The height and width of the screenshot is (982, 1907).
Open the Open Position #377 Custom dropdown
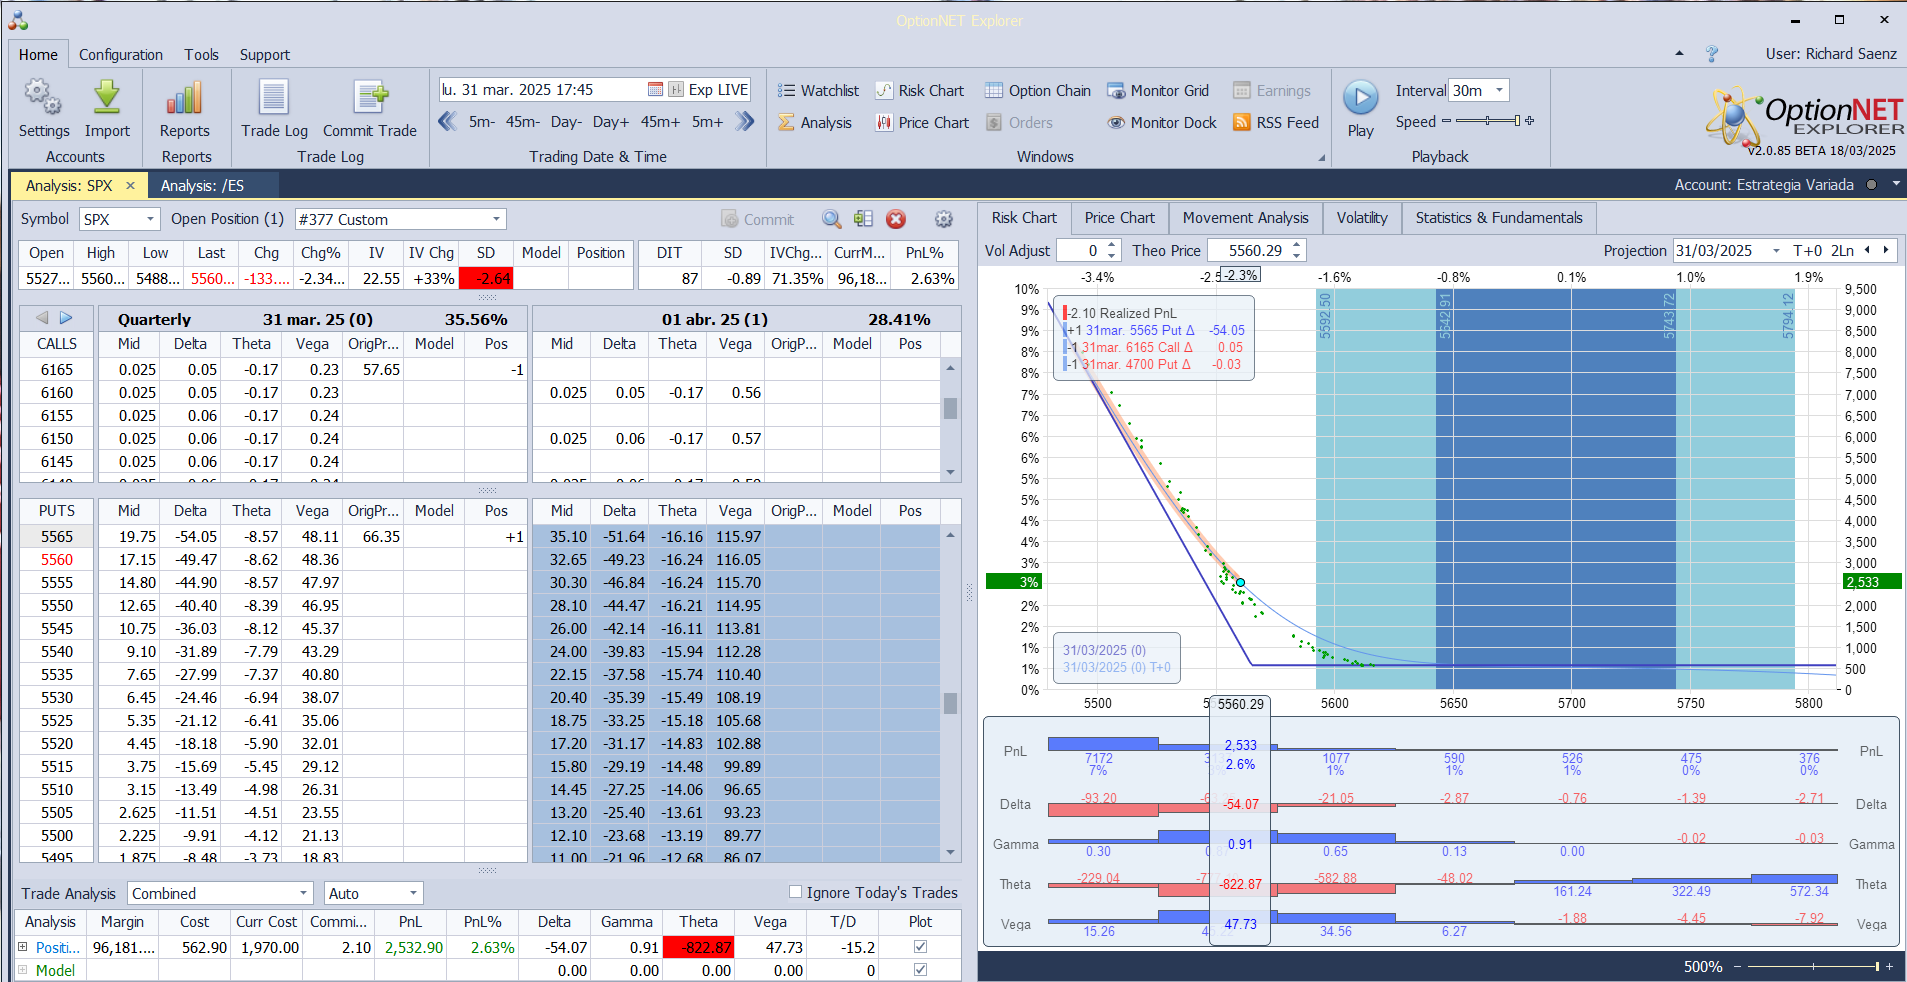(496, 219)
